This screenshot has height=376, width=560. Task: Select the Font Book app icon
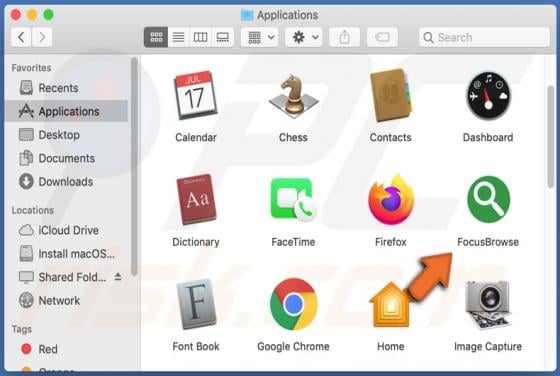(196, 304)
